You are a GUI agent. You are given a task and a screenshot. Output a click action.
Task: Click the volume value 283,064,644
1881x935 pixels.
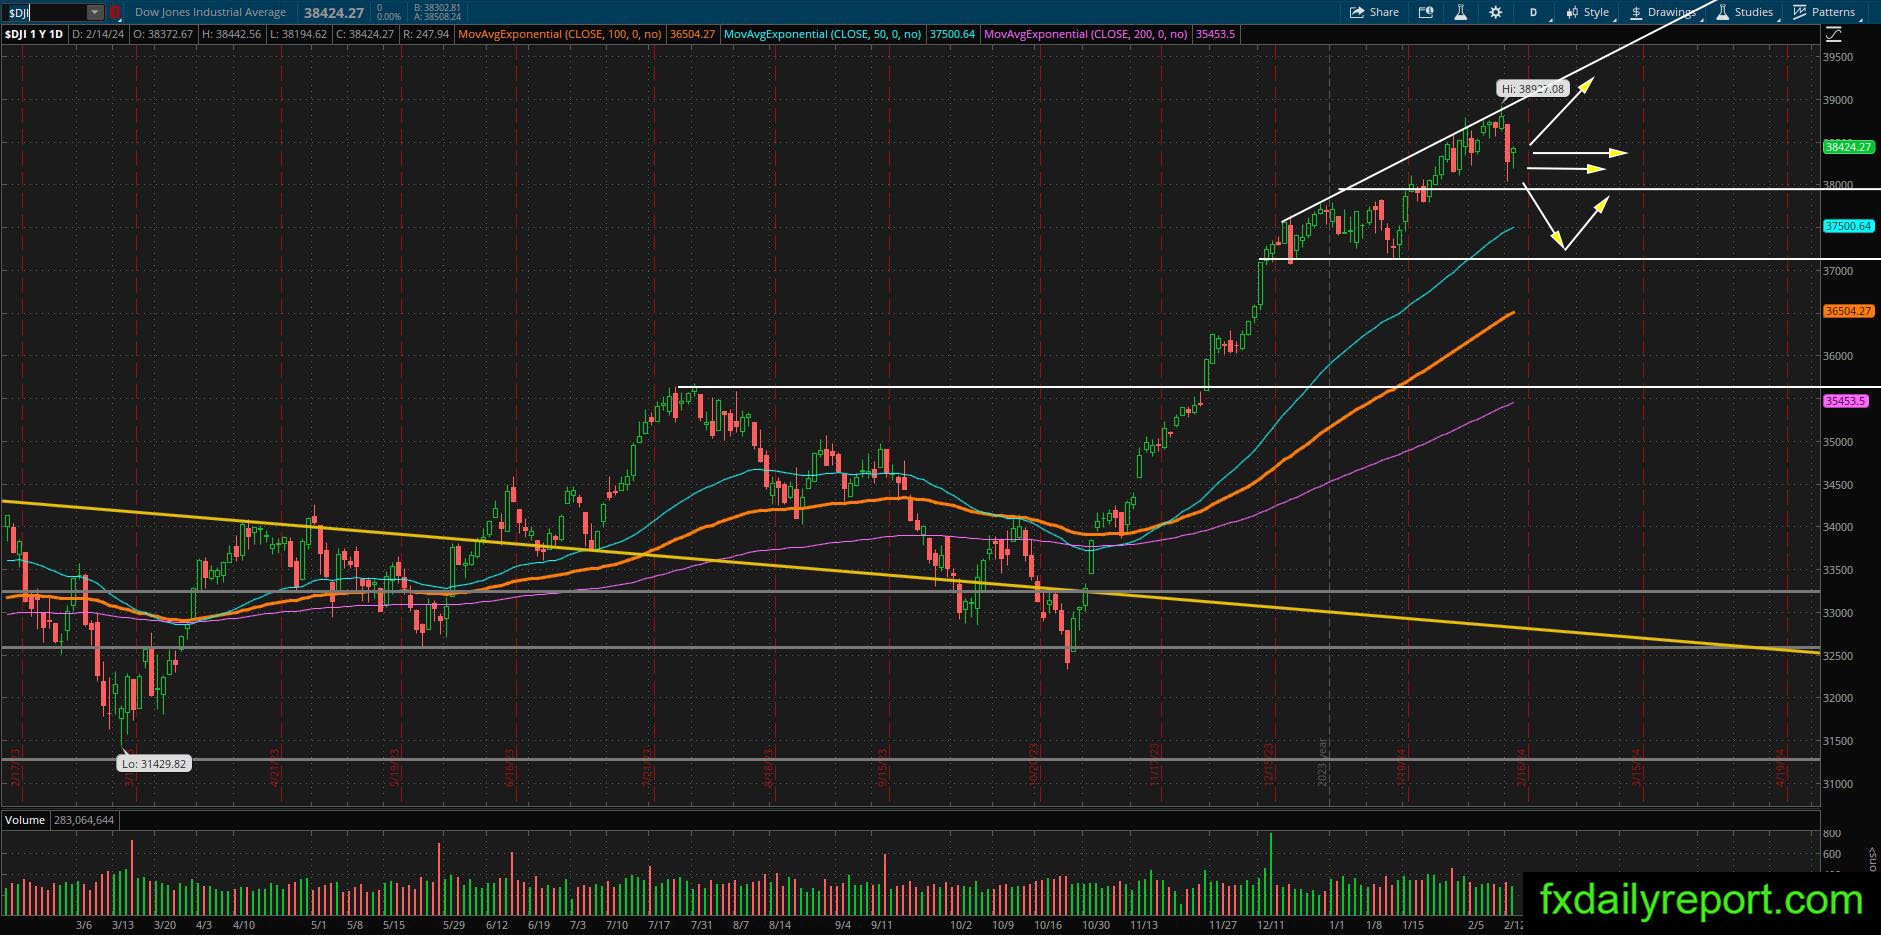point(83,820)
